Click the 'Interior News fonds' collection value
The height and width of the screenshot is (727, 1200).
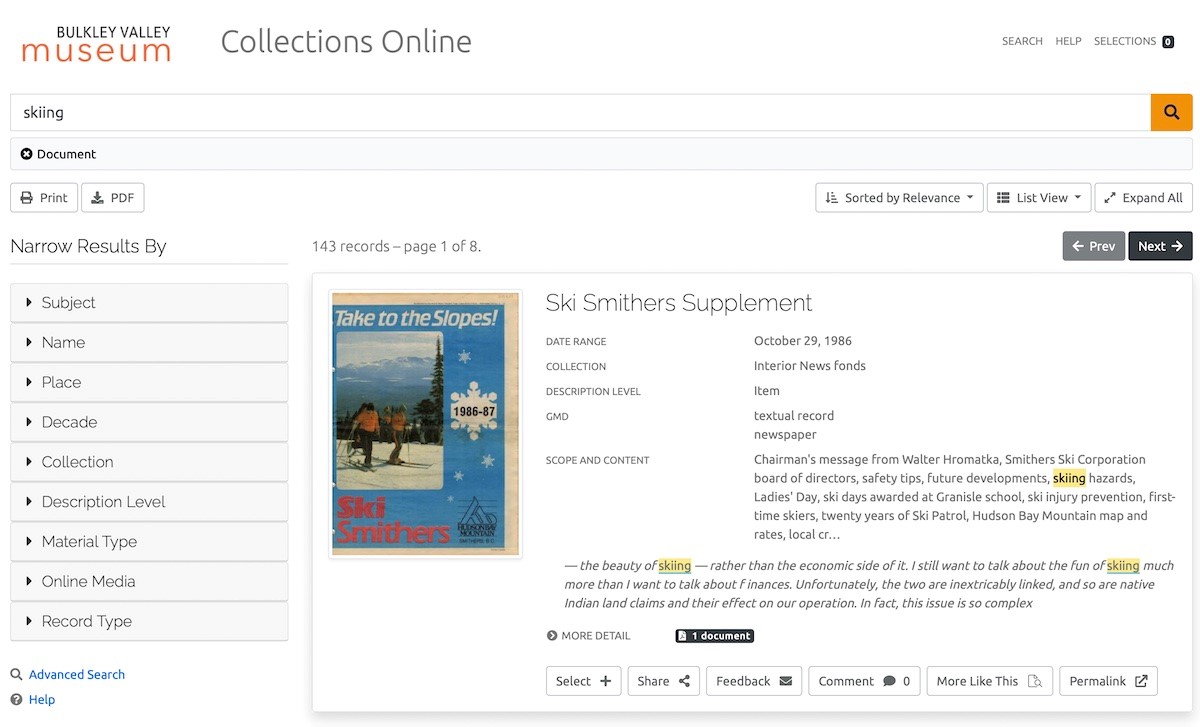pos(810,366)
